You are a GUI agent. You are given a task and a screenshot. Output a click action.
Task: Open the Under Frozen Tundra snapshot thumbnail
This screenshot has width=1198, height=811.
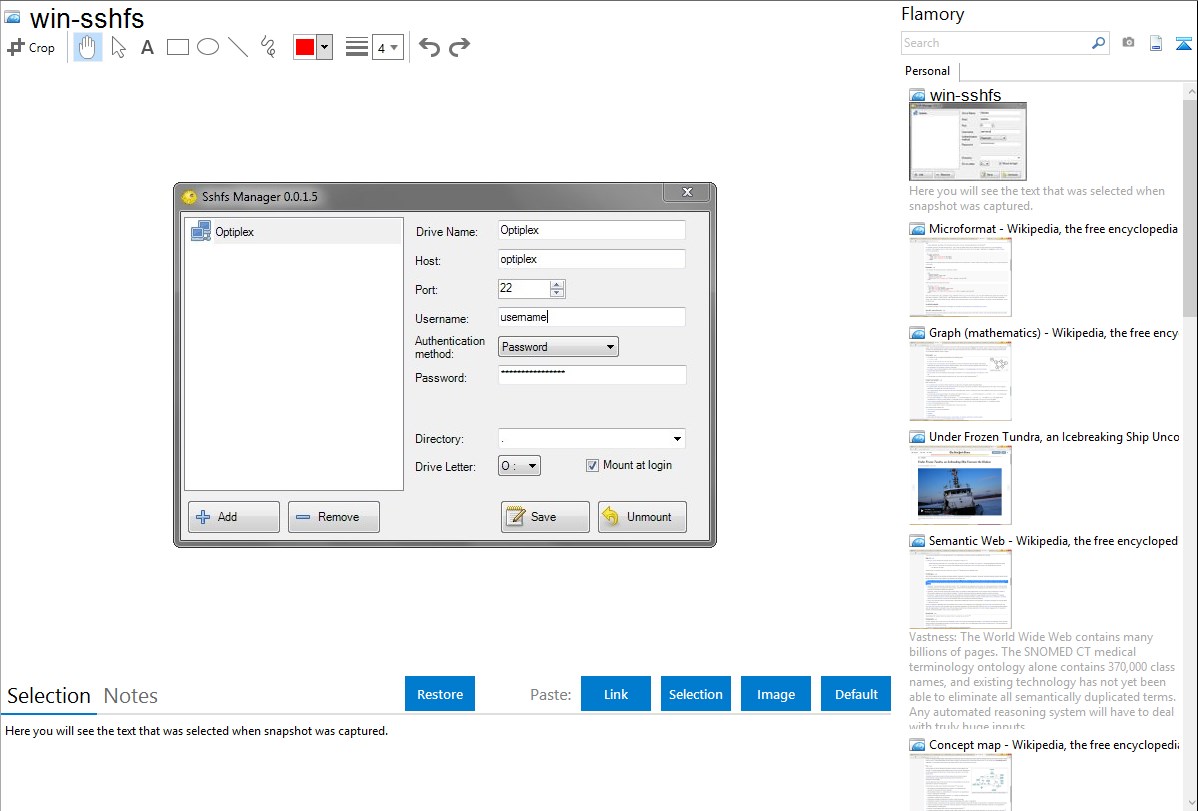[960, 485]
